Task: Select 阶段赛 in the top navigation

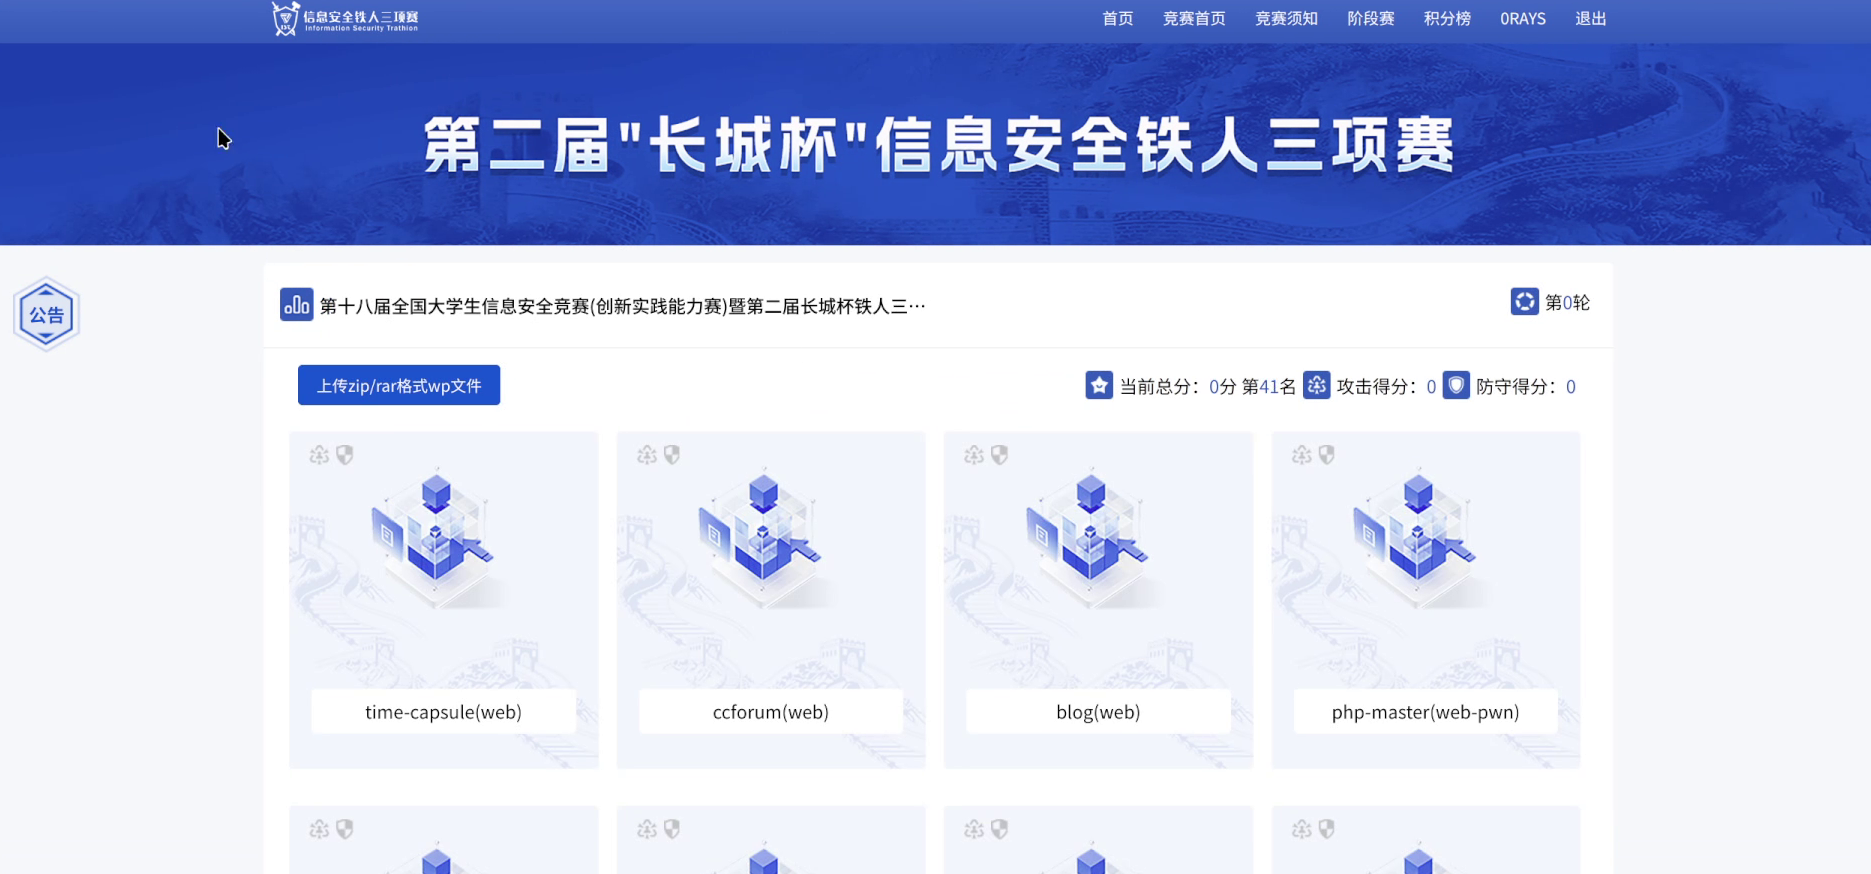Action: tap(1370, 19)
